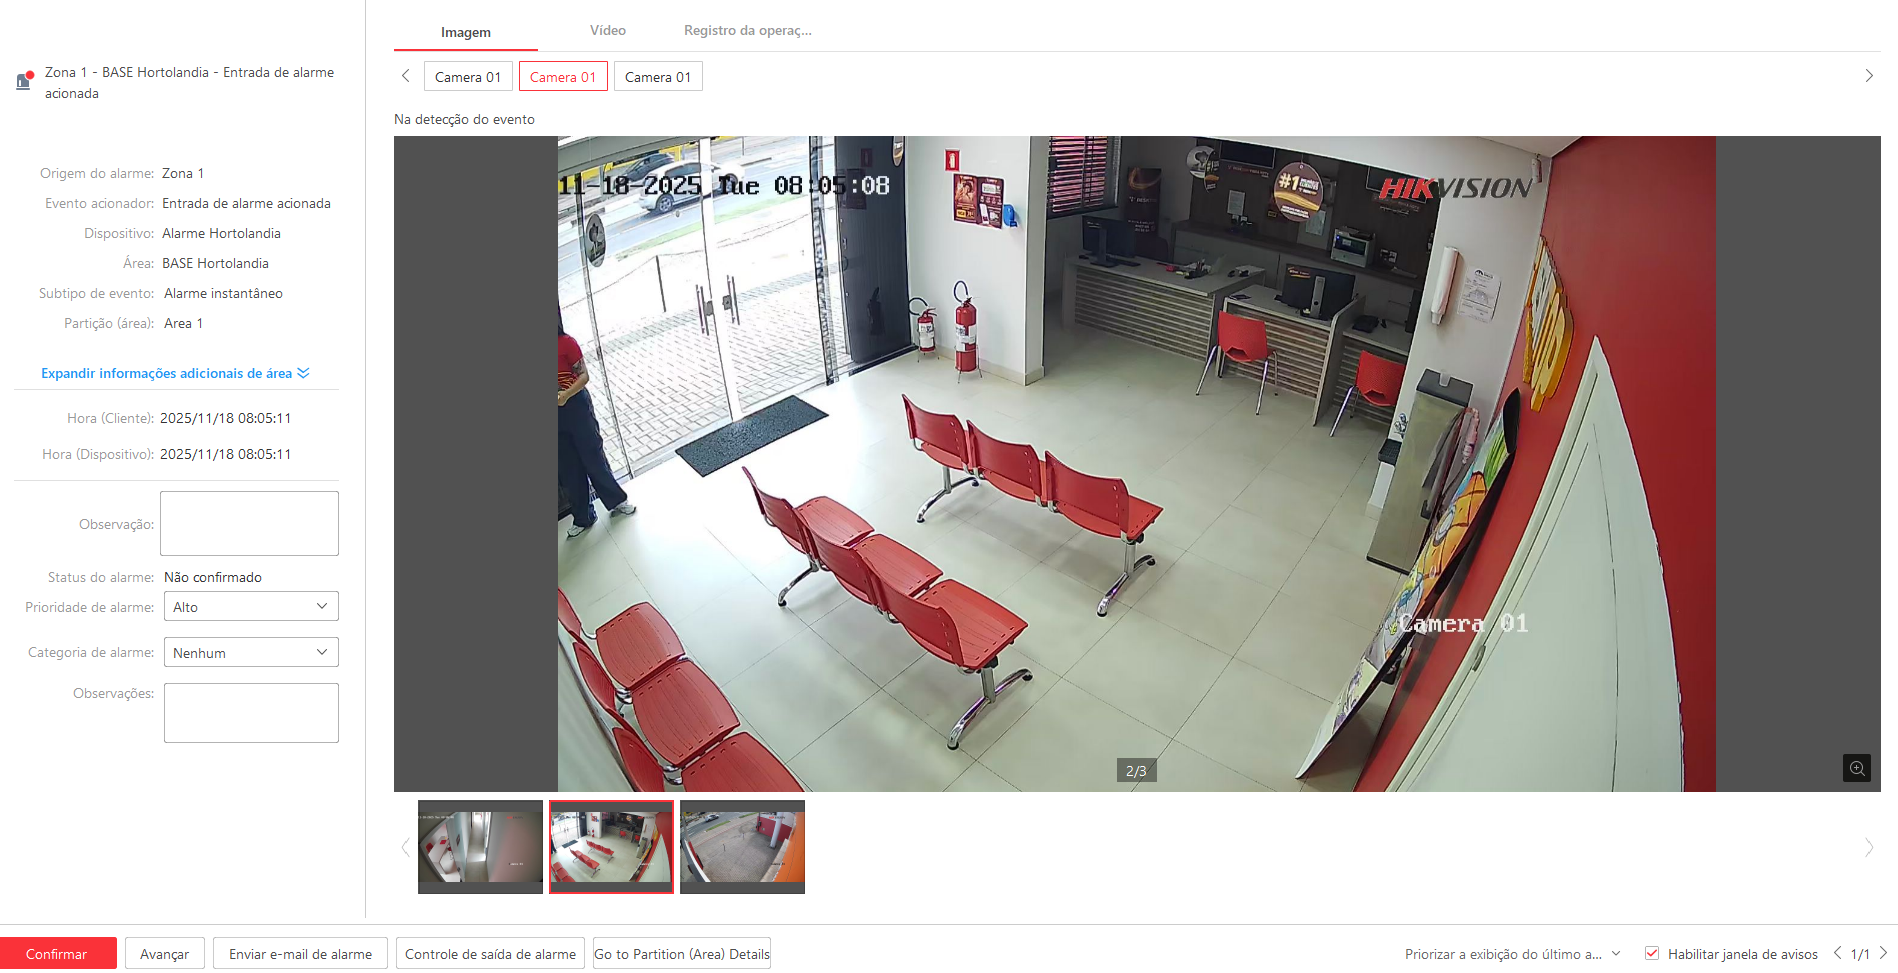This screenshot has width=1898, height=973.
Task: Click the Confirmar button
Action: 57,954
